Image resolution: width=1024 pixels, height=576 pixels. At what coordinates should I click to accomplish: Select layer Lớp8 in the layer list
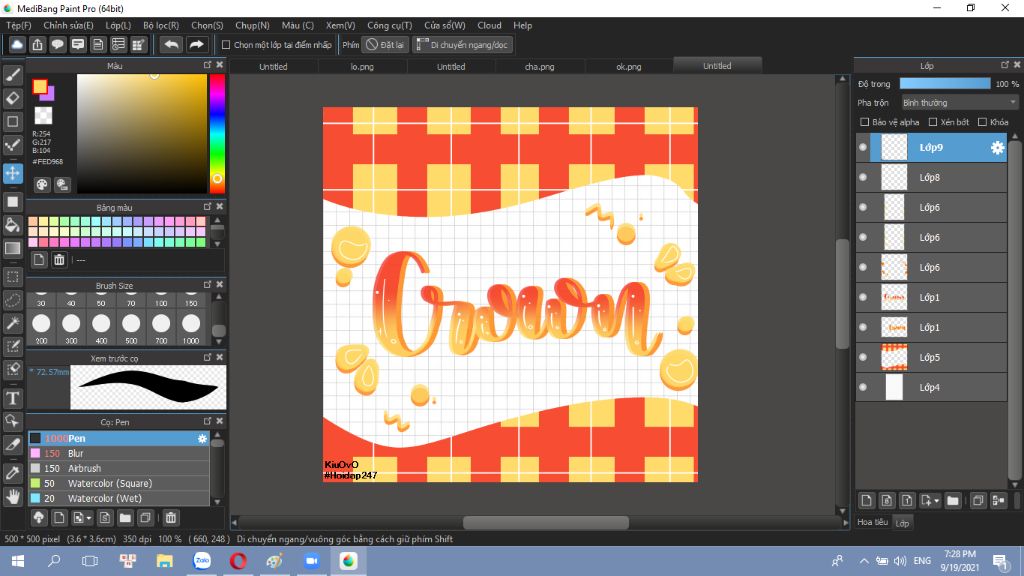tap(931, 178)
